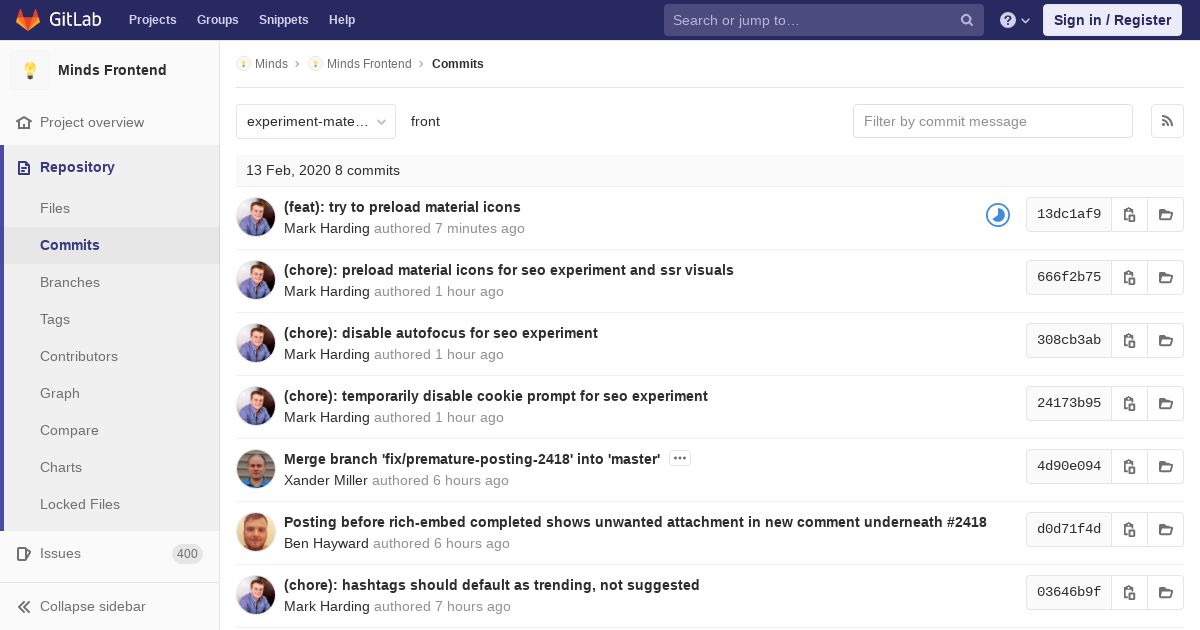
Task: Open the '(chore): disable autofocus for seo experiment' commit
Action: tap(441, 333)
